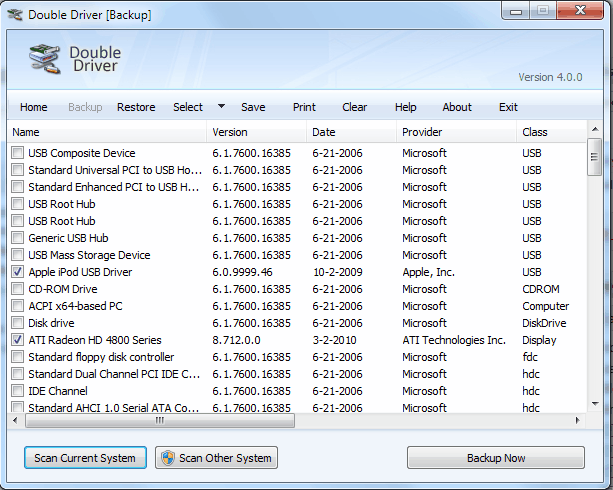Click the horizontal scrollbar thumb
The width and height of the screenshot is (613, 490).
click(160, 421)
